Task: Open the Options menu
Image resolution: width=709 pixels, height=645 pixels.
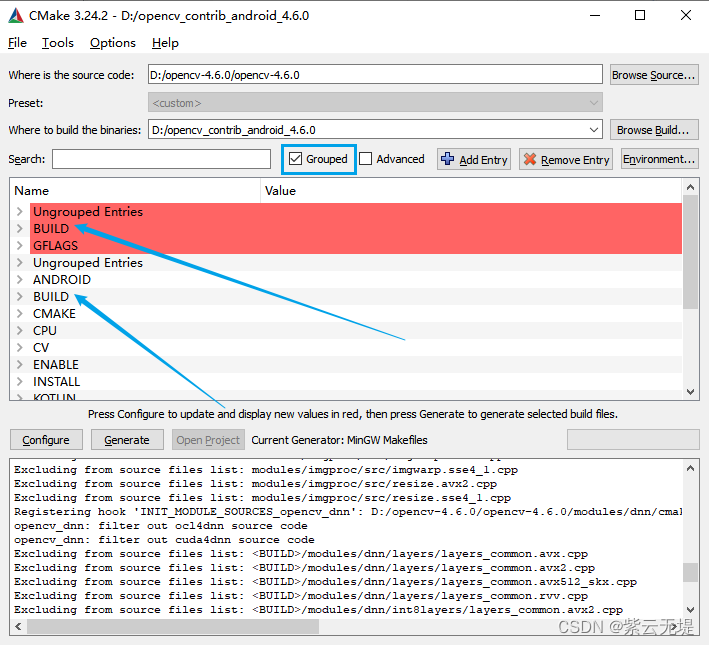Action: (113, 43)
